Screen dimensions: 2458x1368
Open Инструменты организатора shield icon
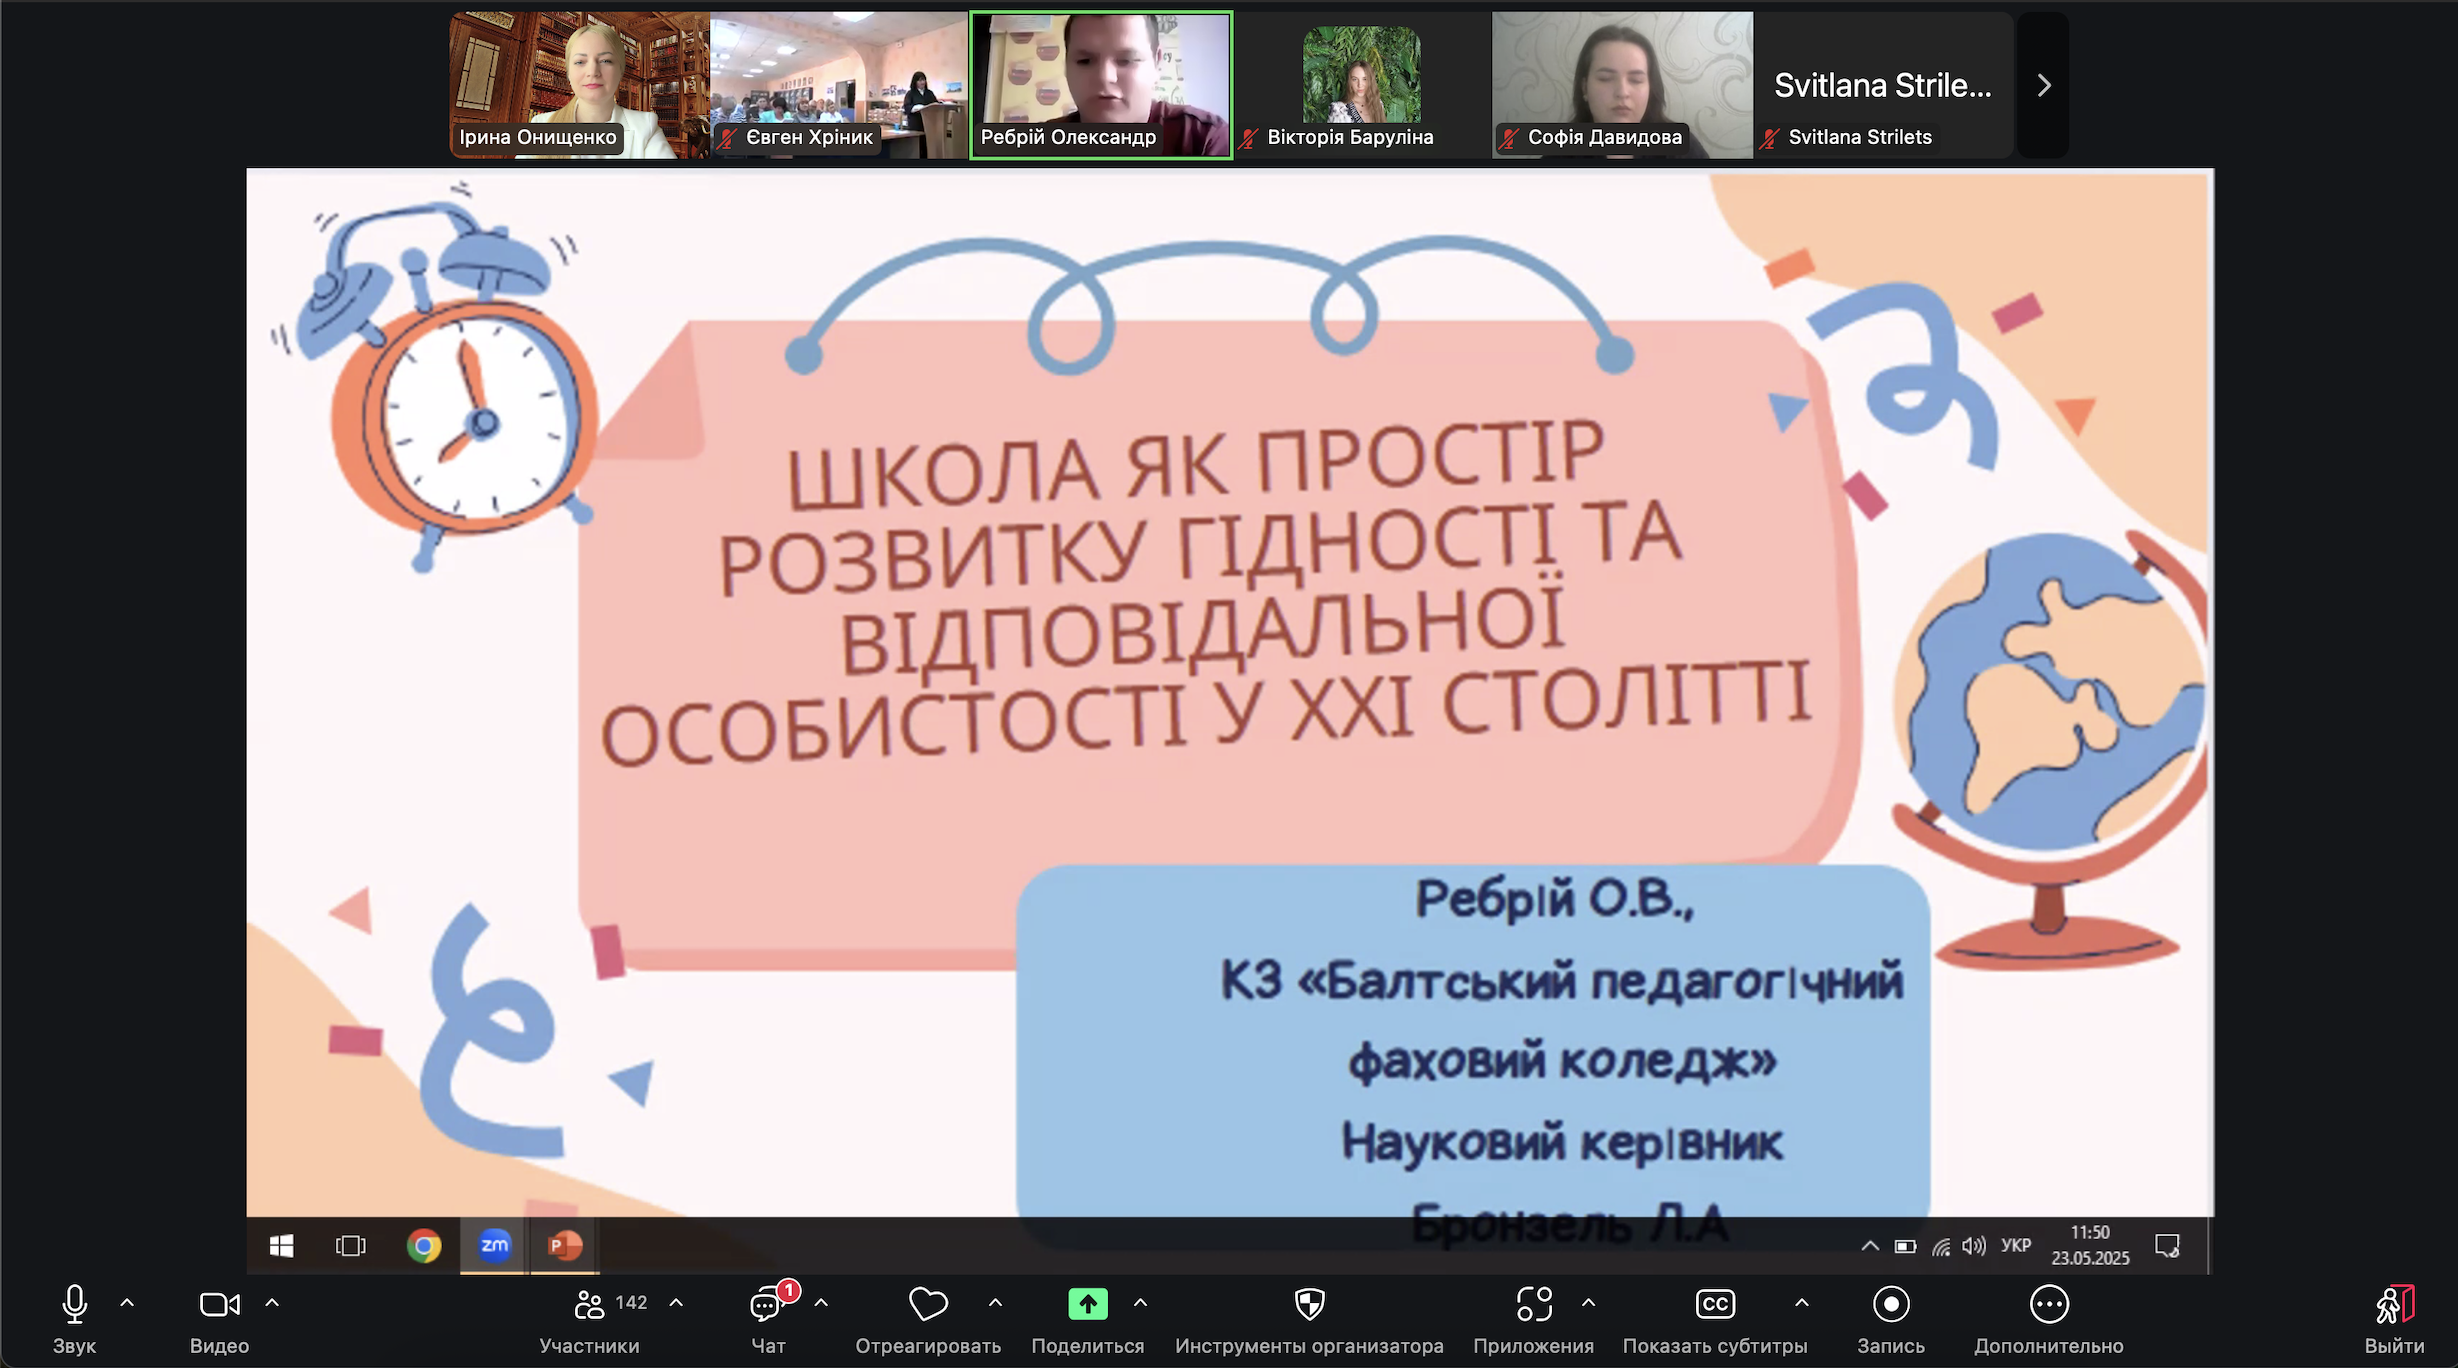tap(1309, 1304)
